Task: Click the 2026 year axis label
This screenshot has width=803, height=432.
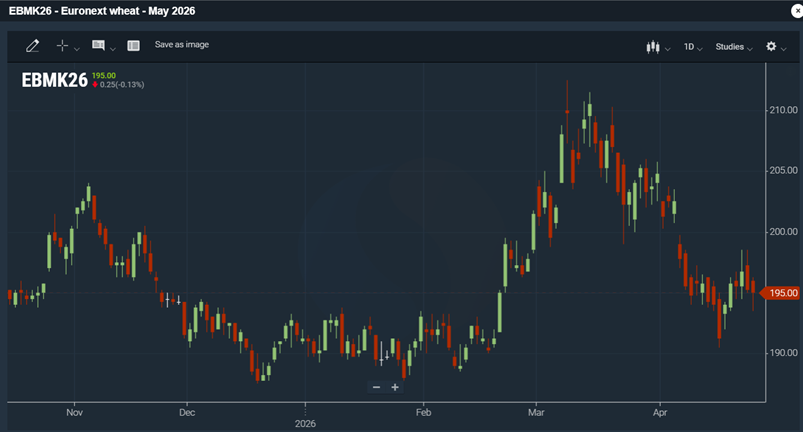Action: pyautogui.click(x=305, y=423)
